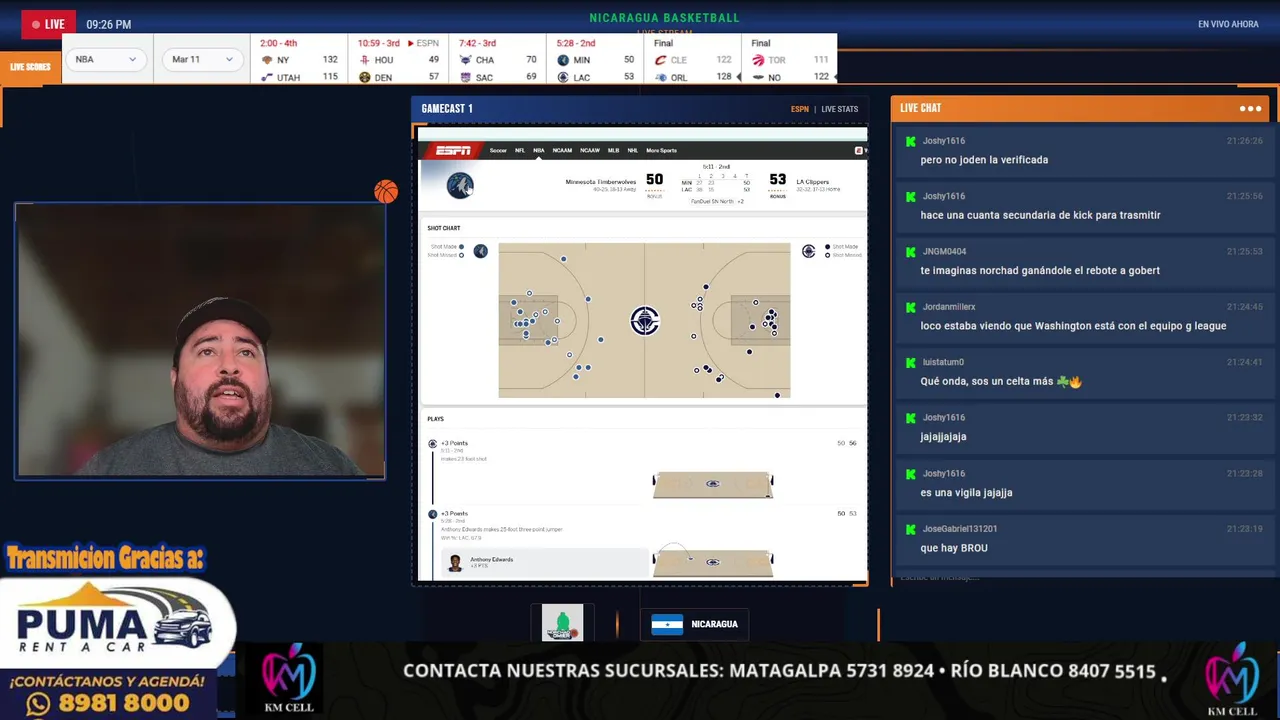This screenshot has width=1280, height=720.
Task: Click Anthony Edwards headshot thumbnail
Action: pyautogui.click(x=455, y=563)
